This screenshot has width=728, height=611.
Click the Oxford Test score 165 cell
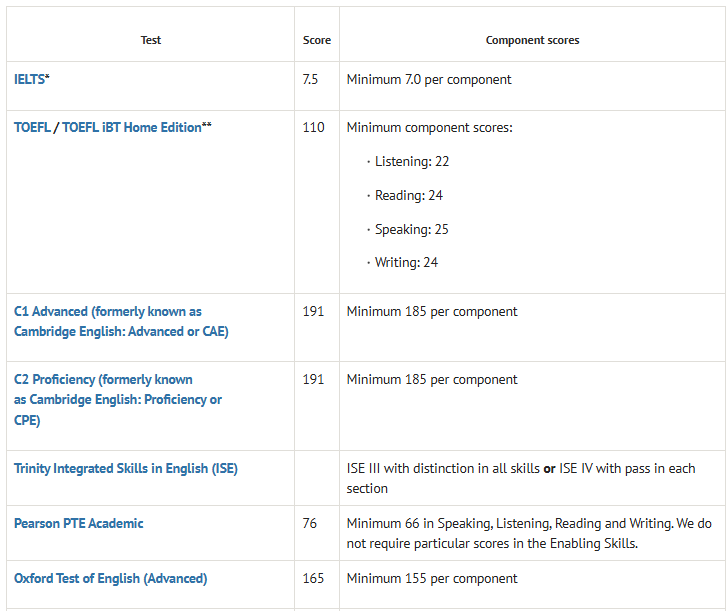tap(313, 578)
